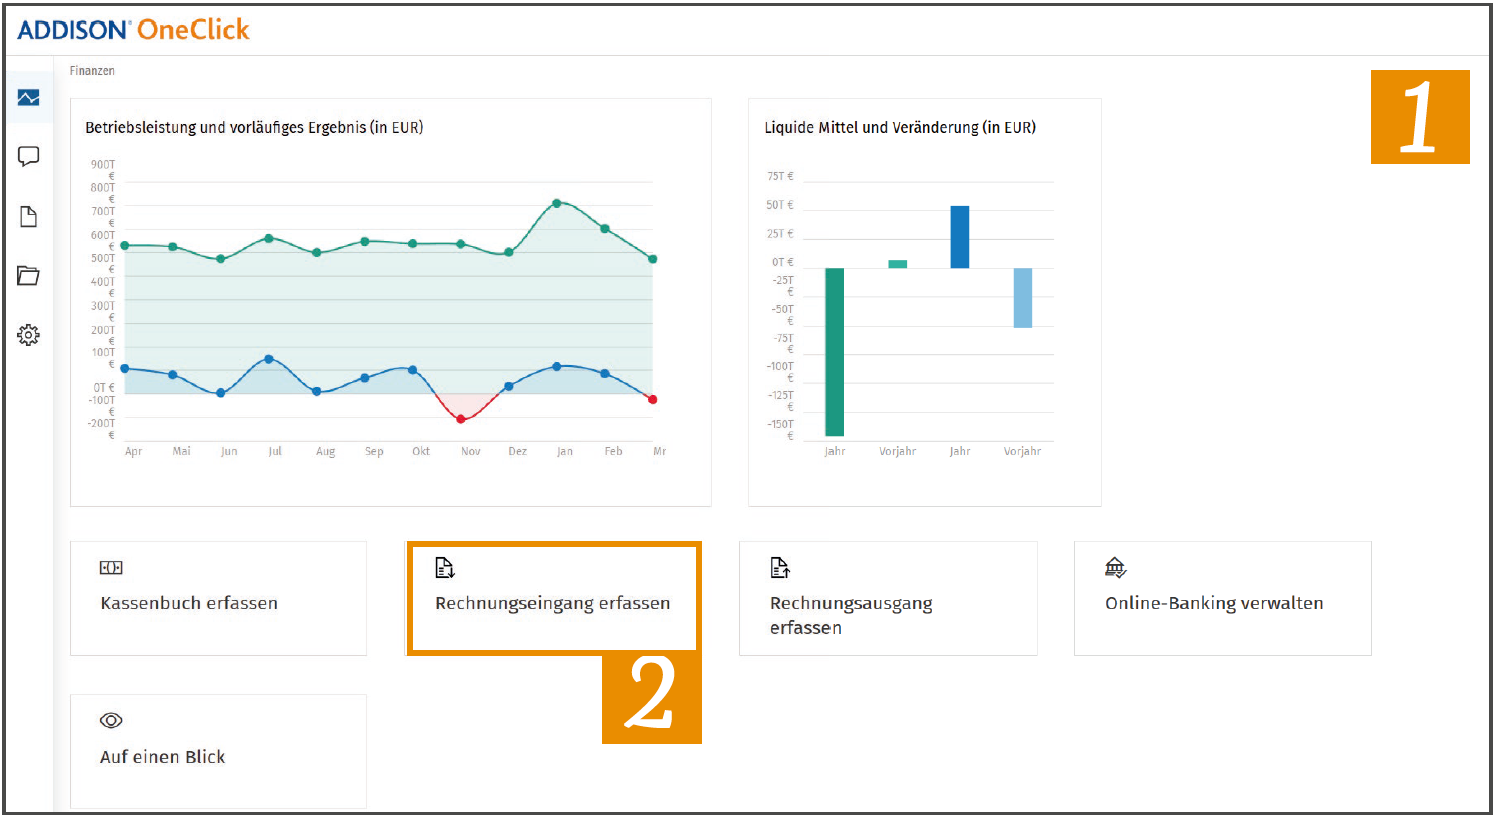1498x819 pixels.
Task: Open Rechnungseingang erfassen tile
Action: (x=553, y=598)
